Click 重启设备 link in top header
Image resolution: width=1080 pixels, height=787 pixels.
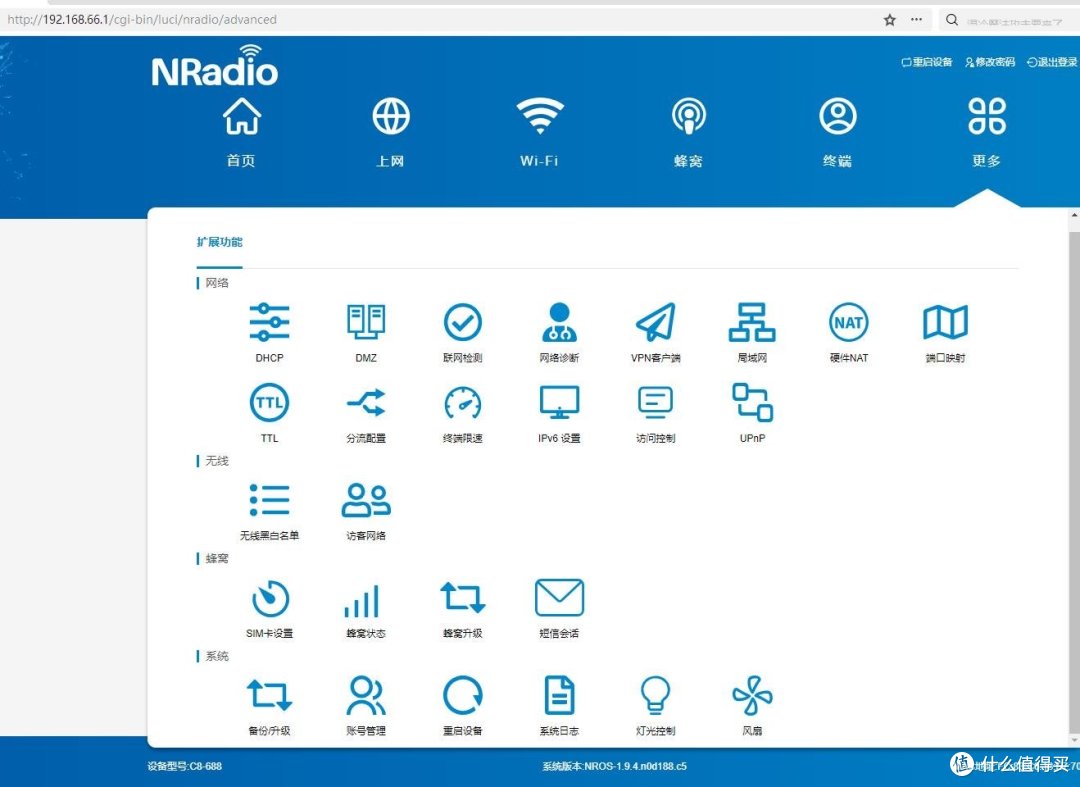(926, 62)
